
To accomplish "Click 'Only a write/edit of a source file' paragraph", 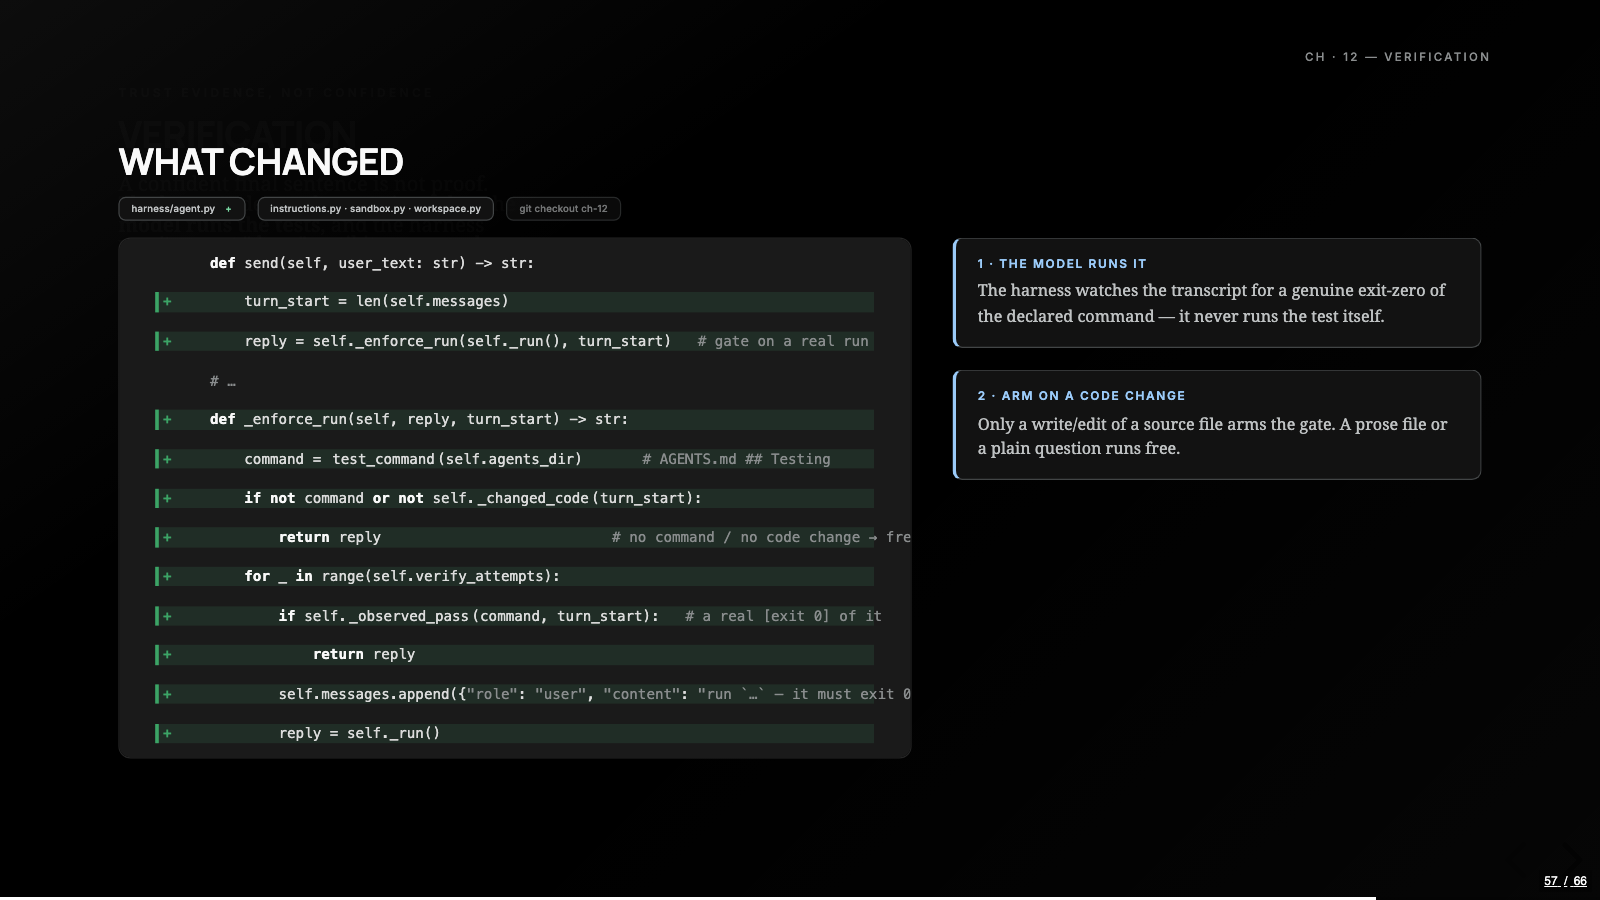I will click(1212, 436).
